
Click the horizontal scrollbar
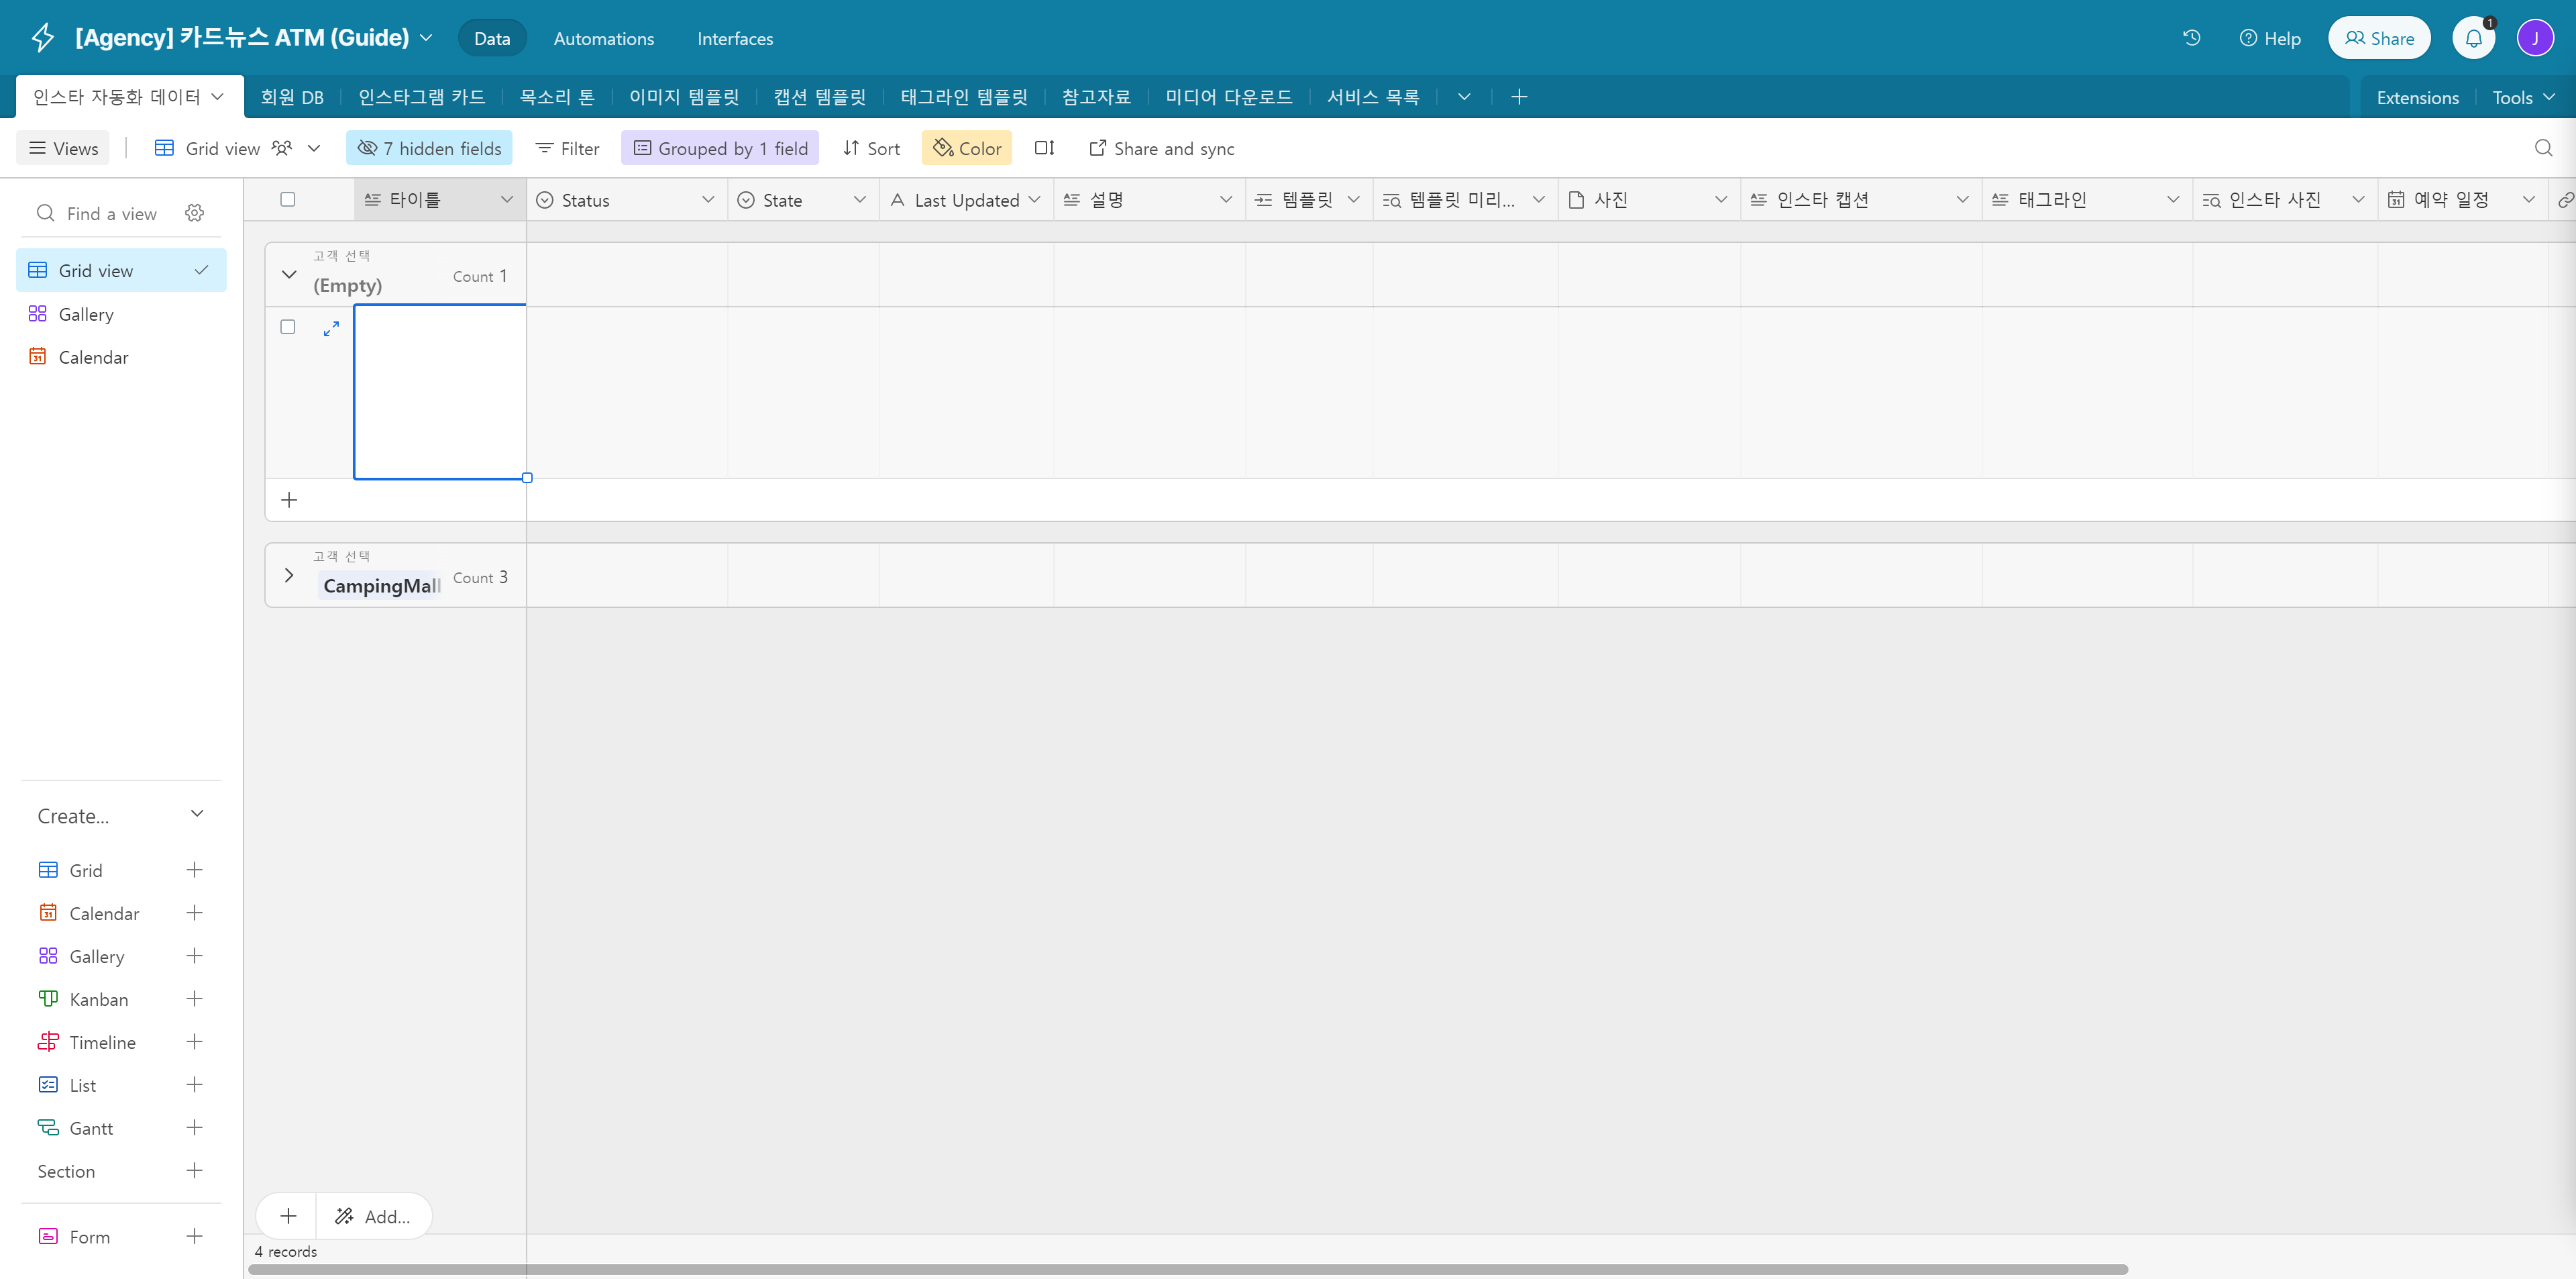(1188, 1269)
